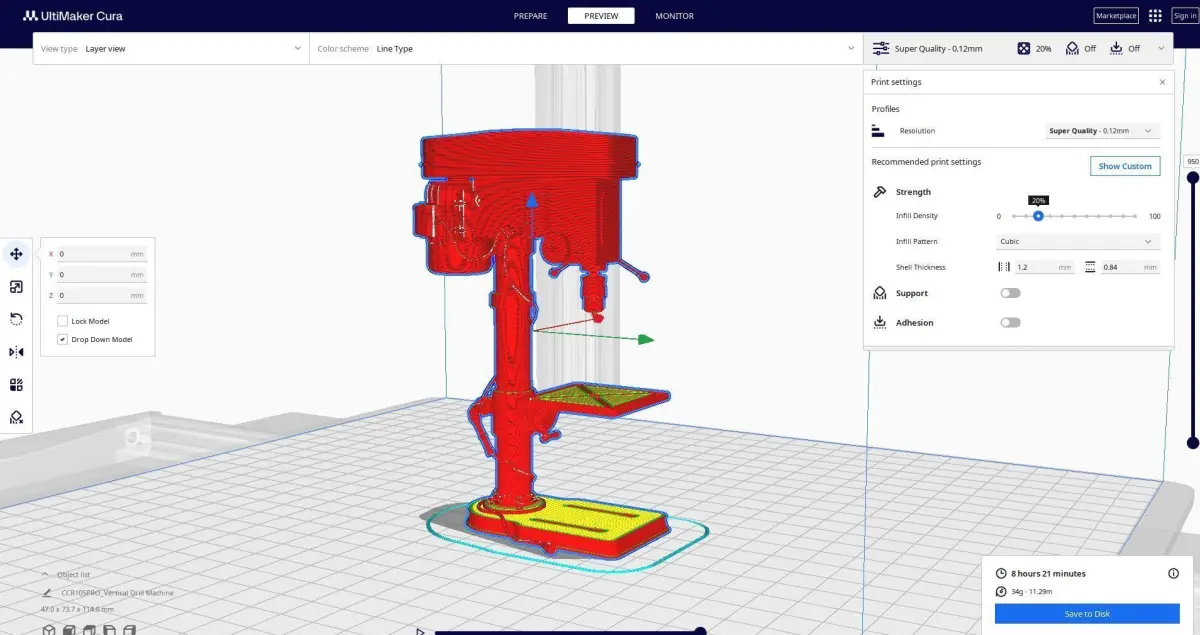Image resolution: width=1200 pixels, height=635 pixels.
Task: Open the Per Model Settings tool
Action: 16,385
